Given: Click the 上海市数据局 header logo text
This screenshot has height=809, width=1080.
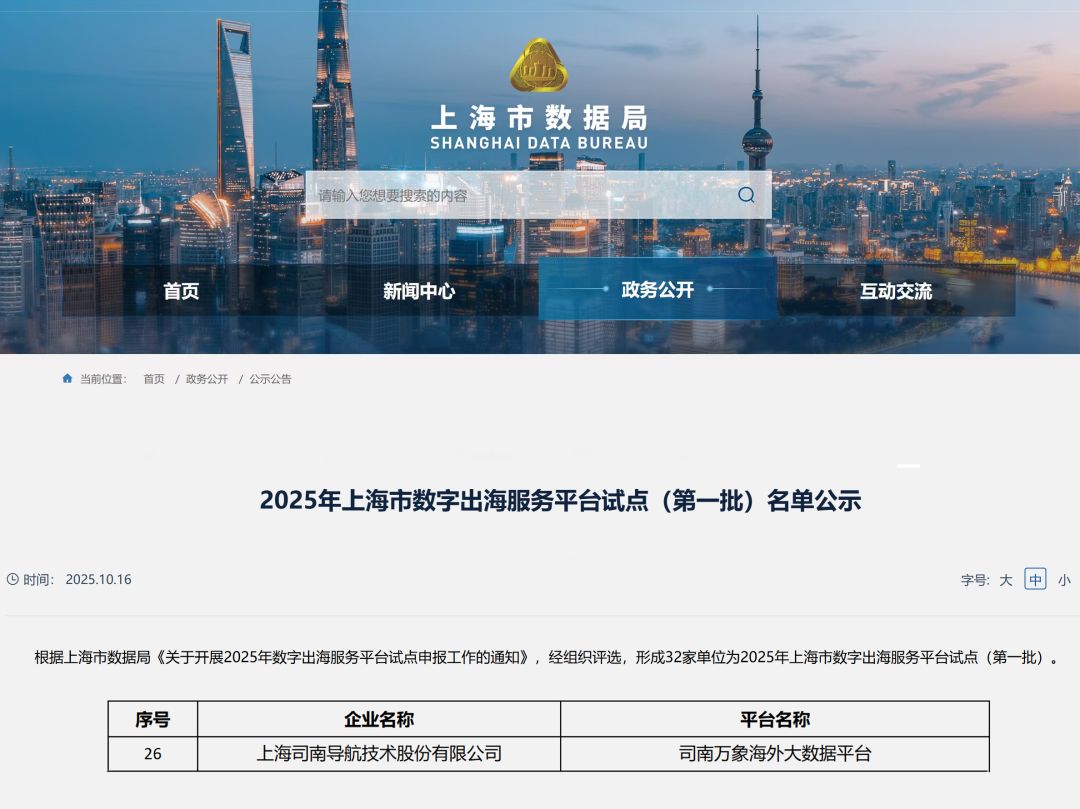Looking at the screenshot, I should (x=538, y=117).
